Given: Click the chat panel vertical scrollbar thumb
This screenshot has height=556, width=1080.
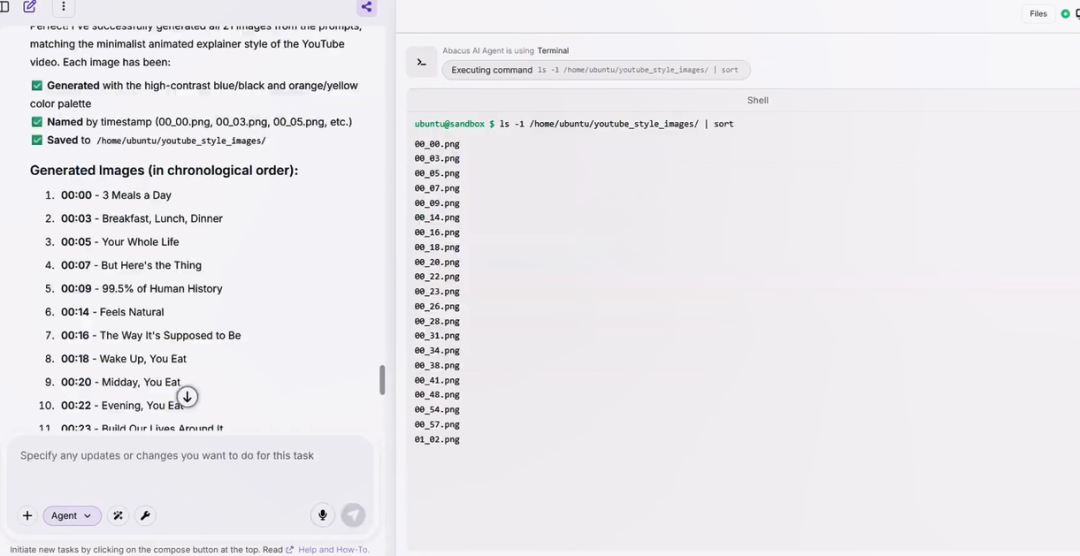Looking at the screenshot, I should click(x=382, y=380).
